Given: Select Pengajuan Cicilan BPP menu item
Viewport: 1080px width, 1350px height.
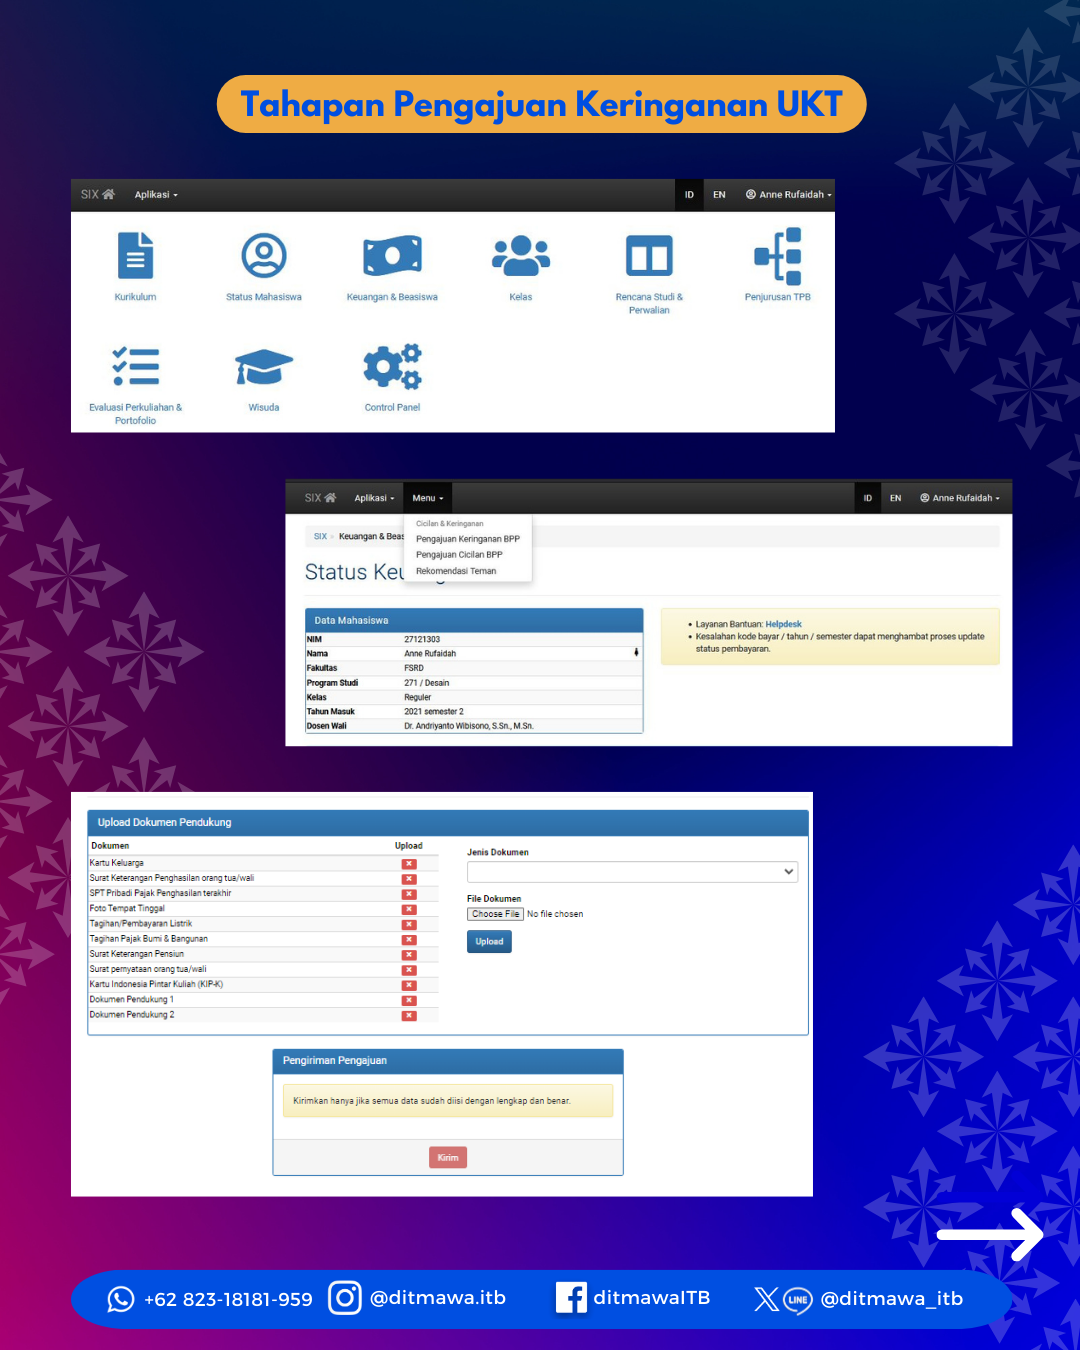Looking at the screenshot, I should 459,555.
